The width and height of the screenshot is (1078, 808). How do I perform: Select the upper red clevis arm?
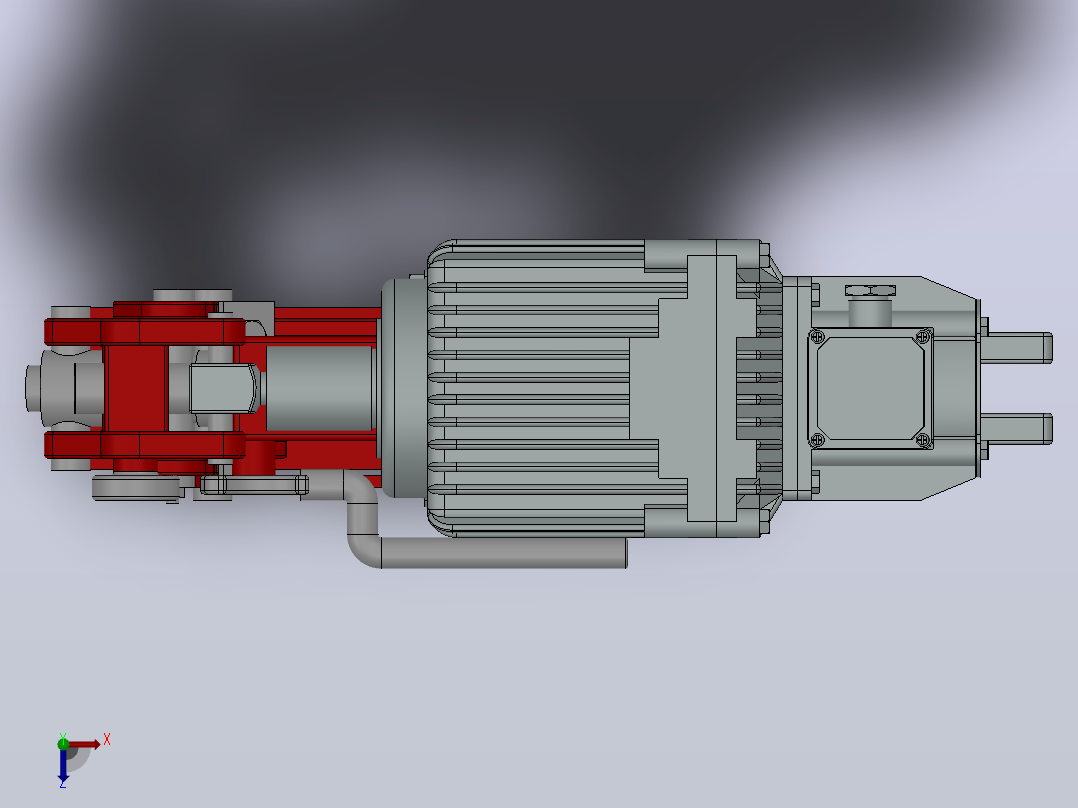144,331
